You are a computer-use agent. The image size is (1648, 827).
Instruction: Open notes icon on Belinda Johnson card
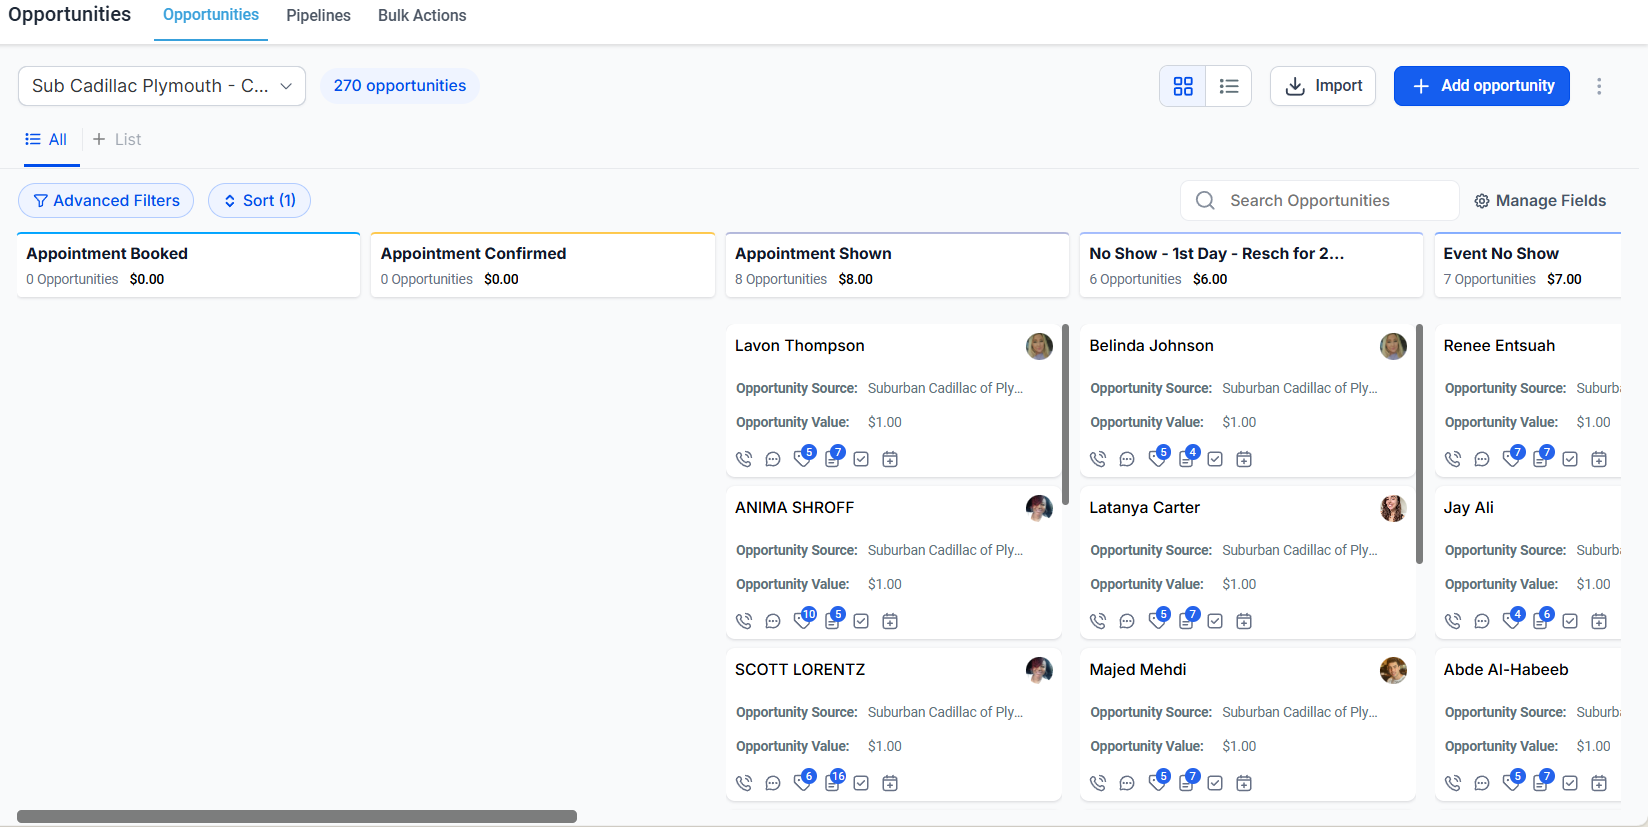[x=1186, y=459]
